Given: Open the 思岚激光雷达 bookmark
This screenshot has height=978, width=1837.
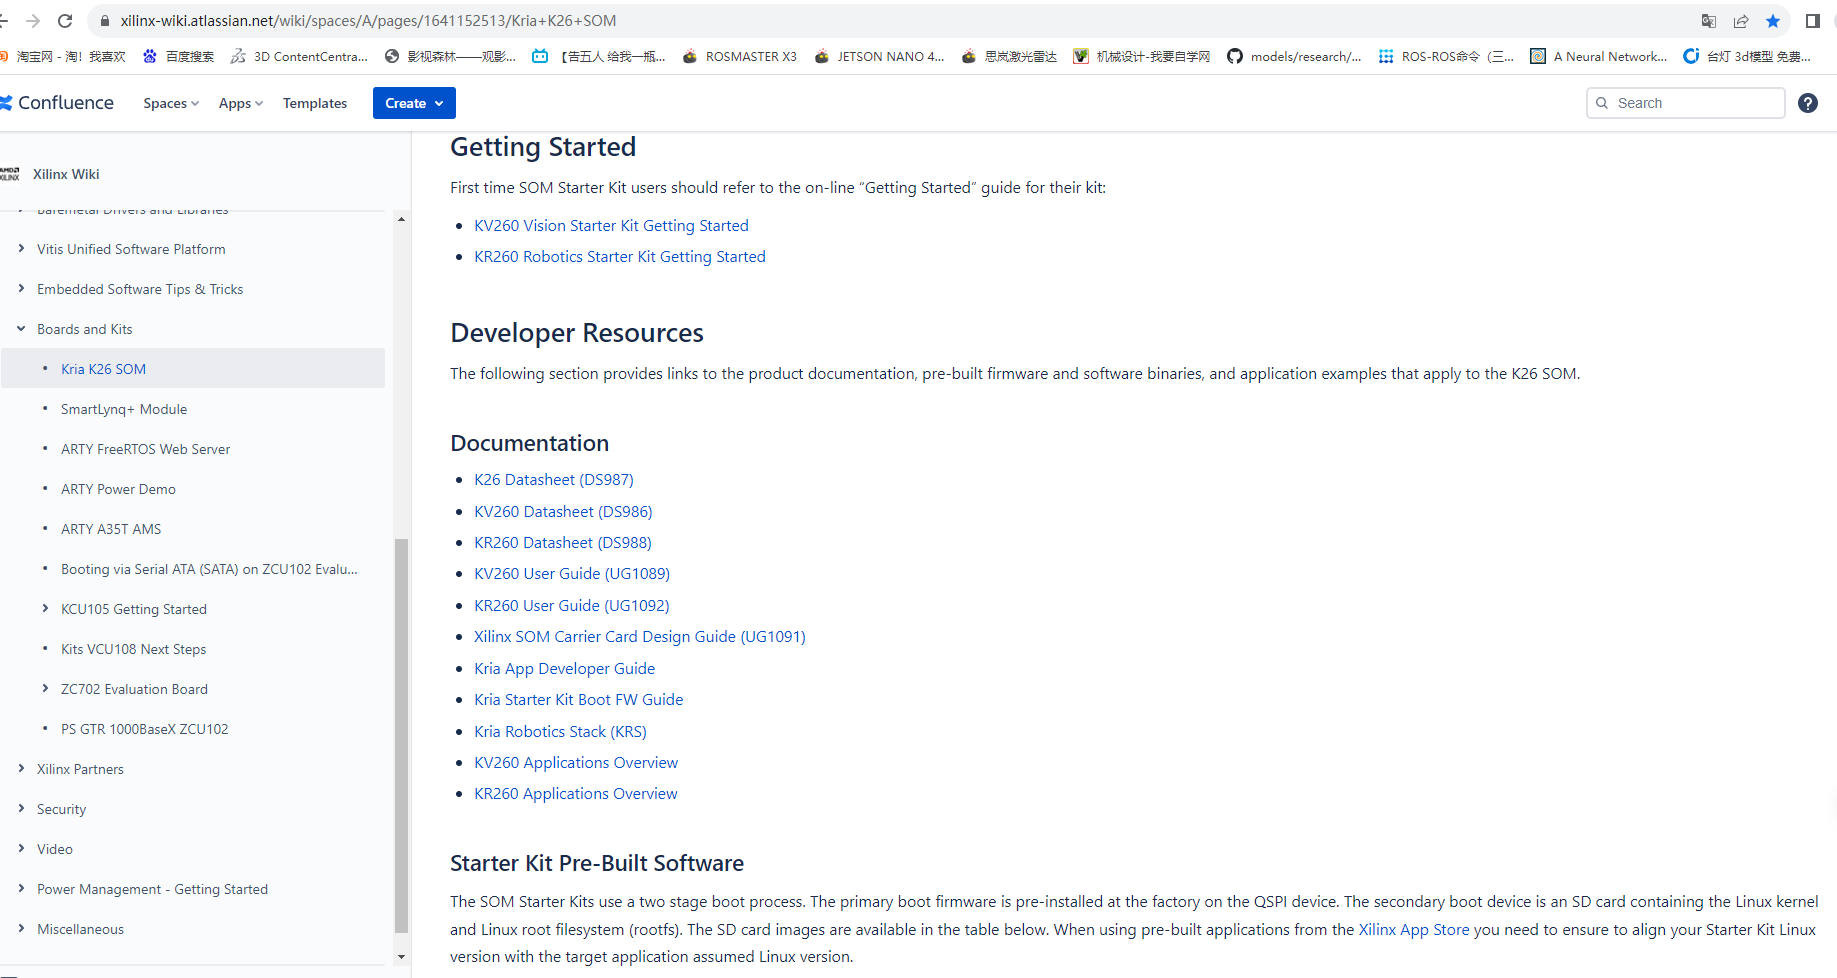Looking at the screenshot, I should (1009, 57).
